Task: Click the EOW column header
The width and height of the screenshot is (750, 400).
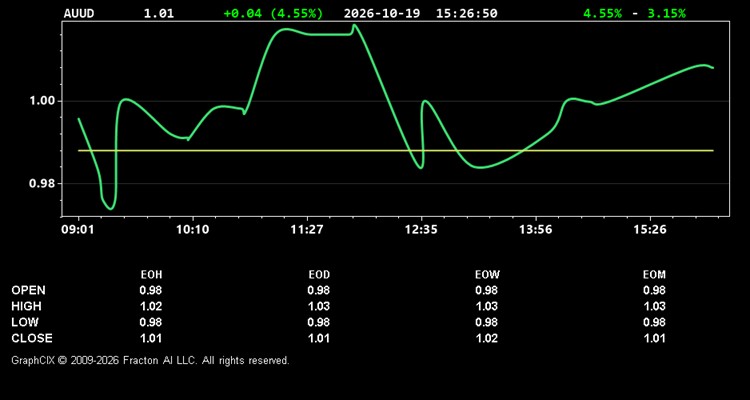Action: point(487,275)
